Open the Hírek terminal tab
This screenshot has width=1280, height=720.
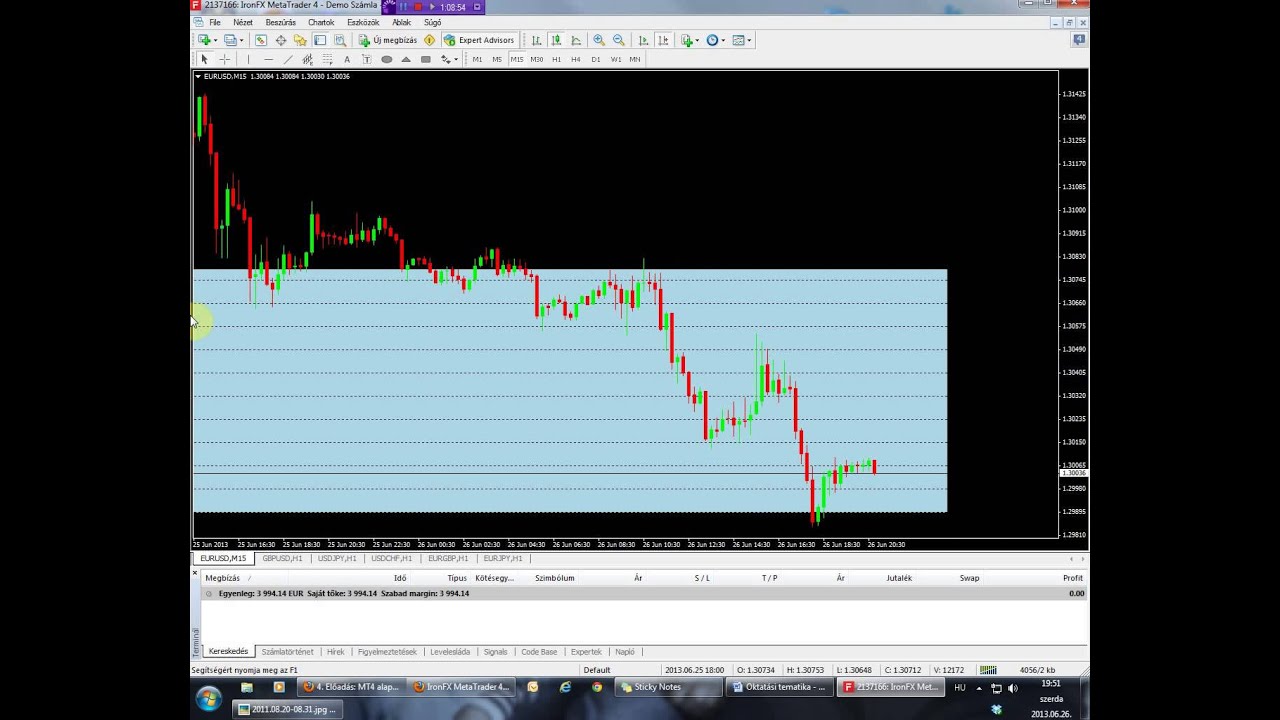pos(335,651)
